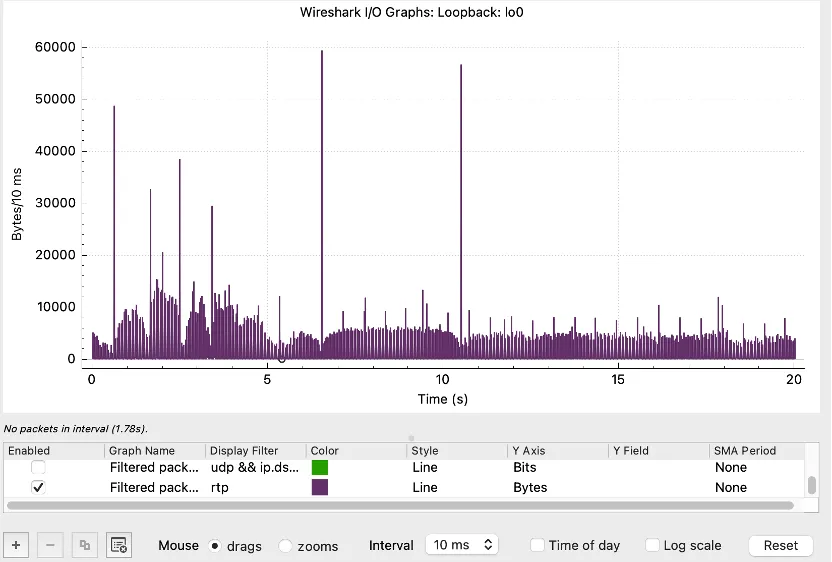Enable the udp filtered packets graph
832x562 pixels.
pos(38,468)
